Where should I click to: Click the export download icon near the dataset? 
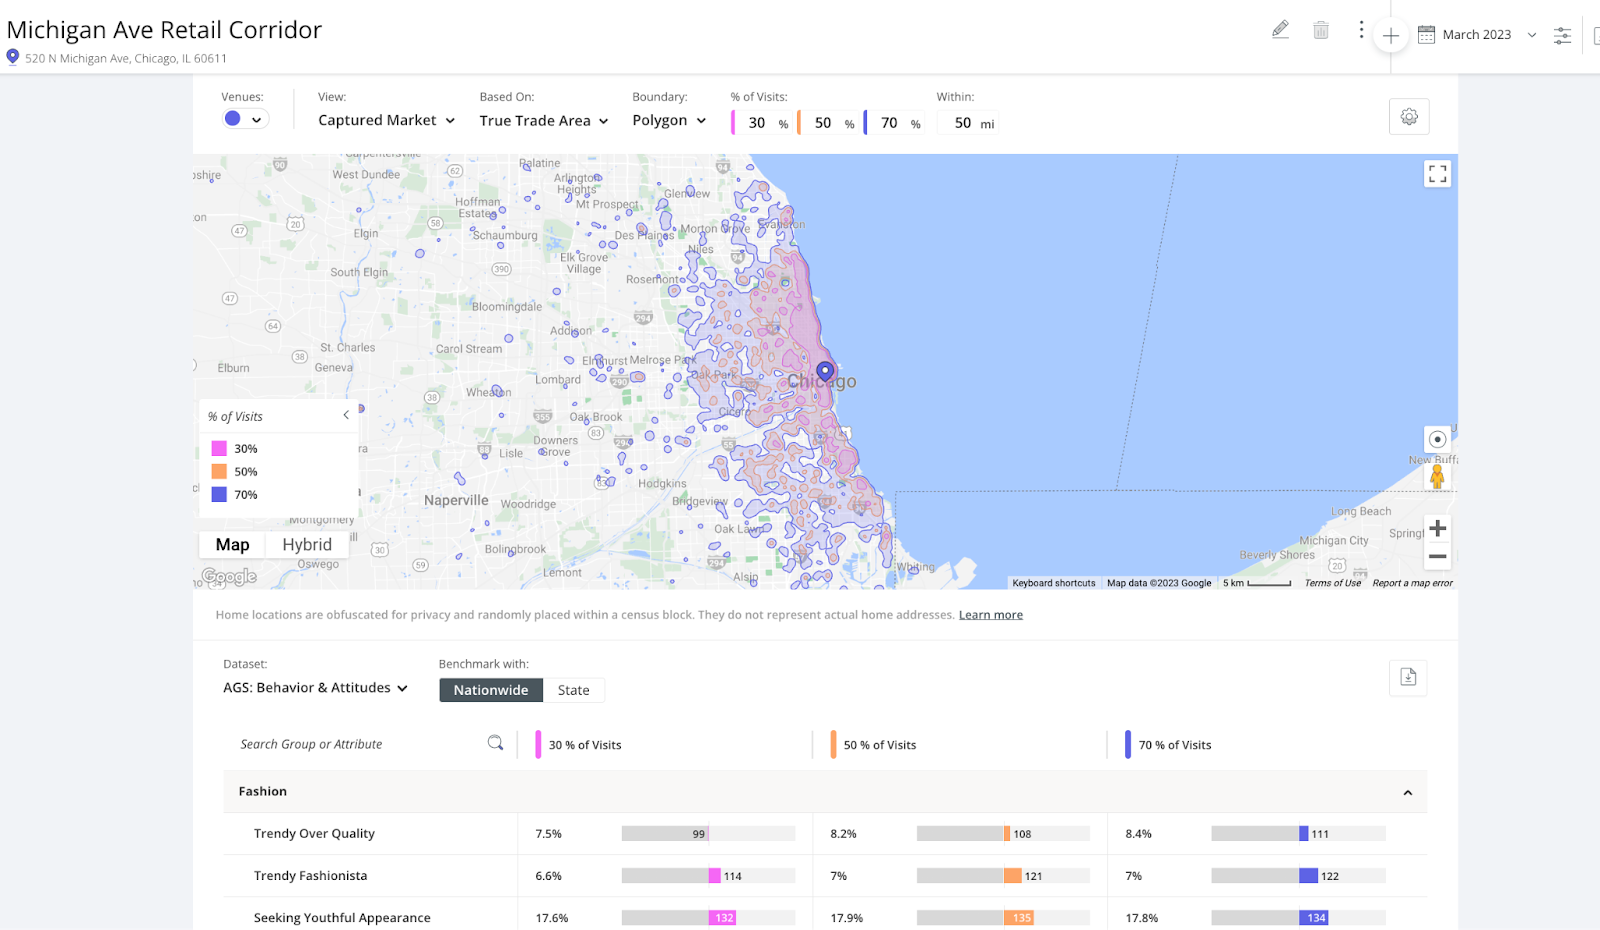point(1408,677)
